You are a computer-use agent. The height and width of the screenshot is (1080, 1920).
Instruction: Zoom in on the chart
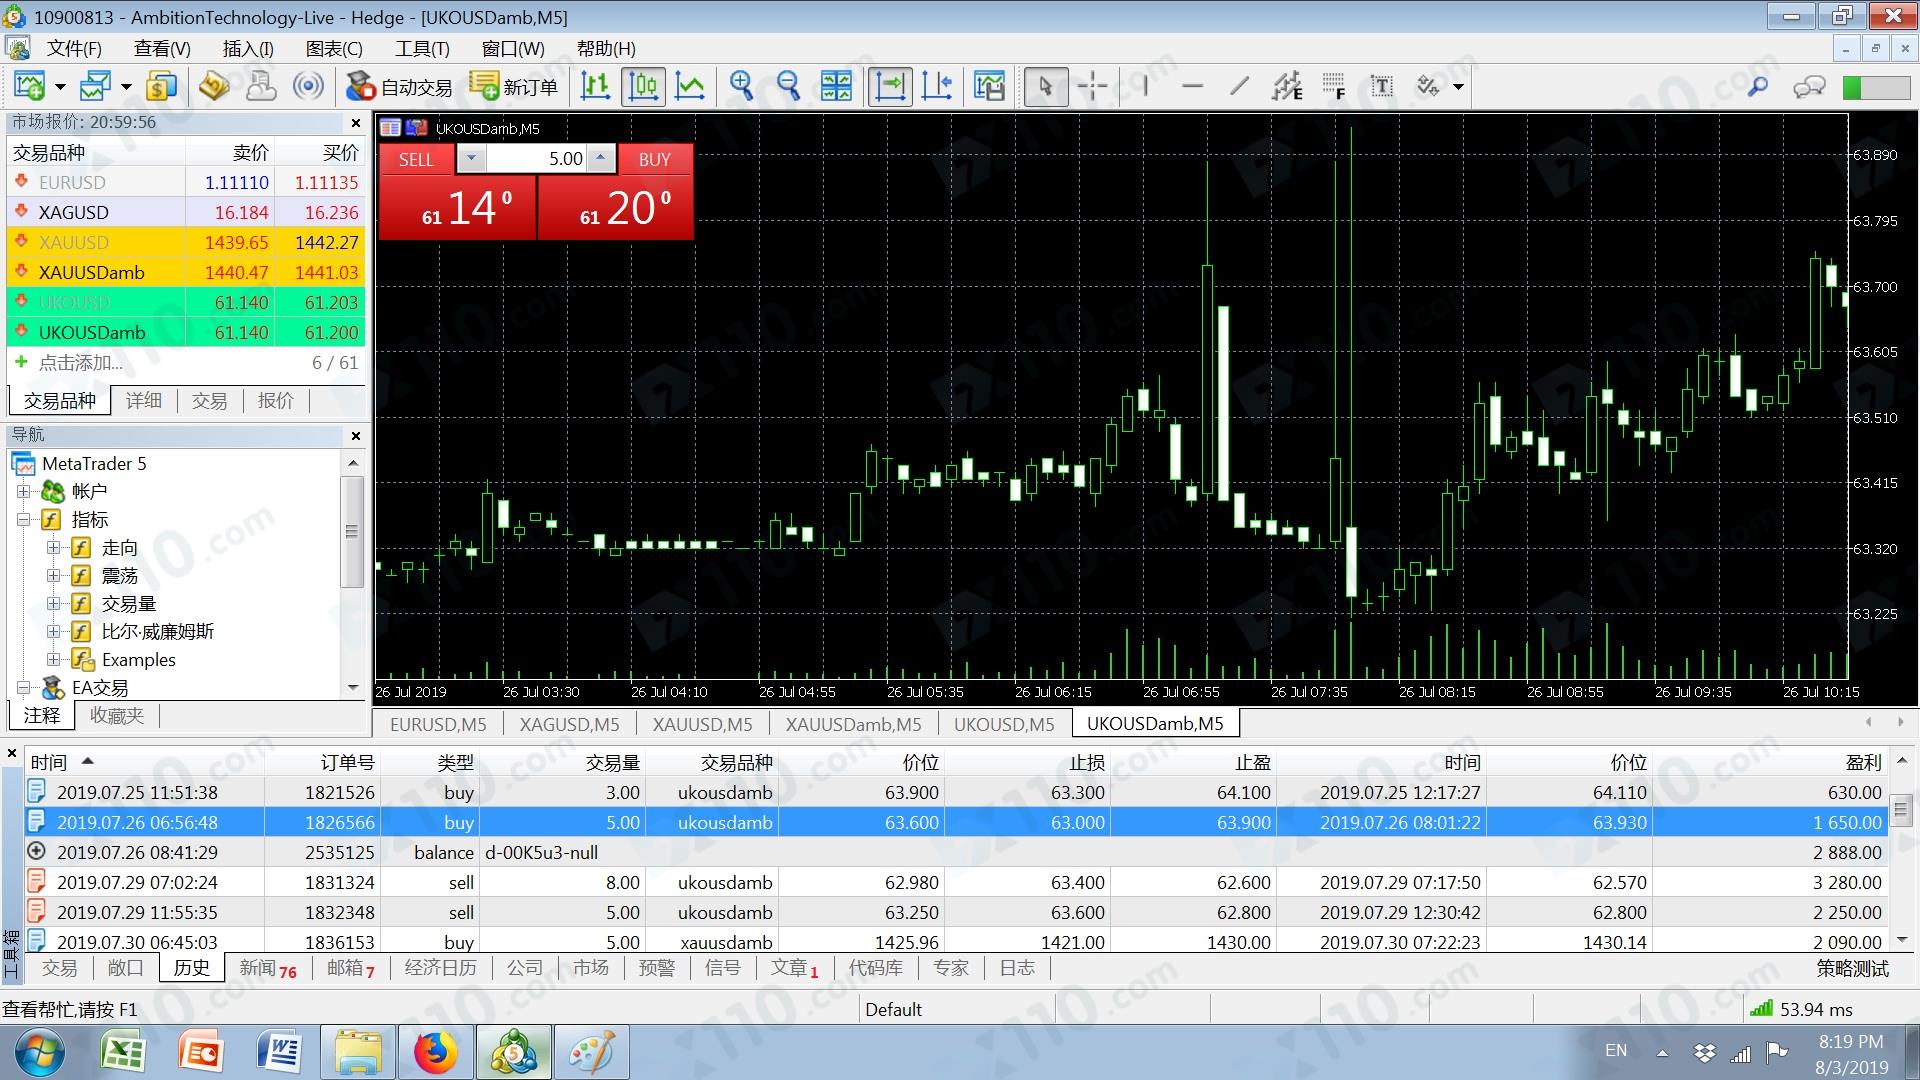pos(741,87)
